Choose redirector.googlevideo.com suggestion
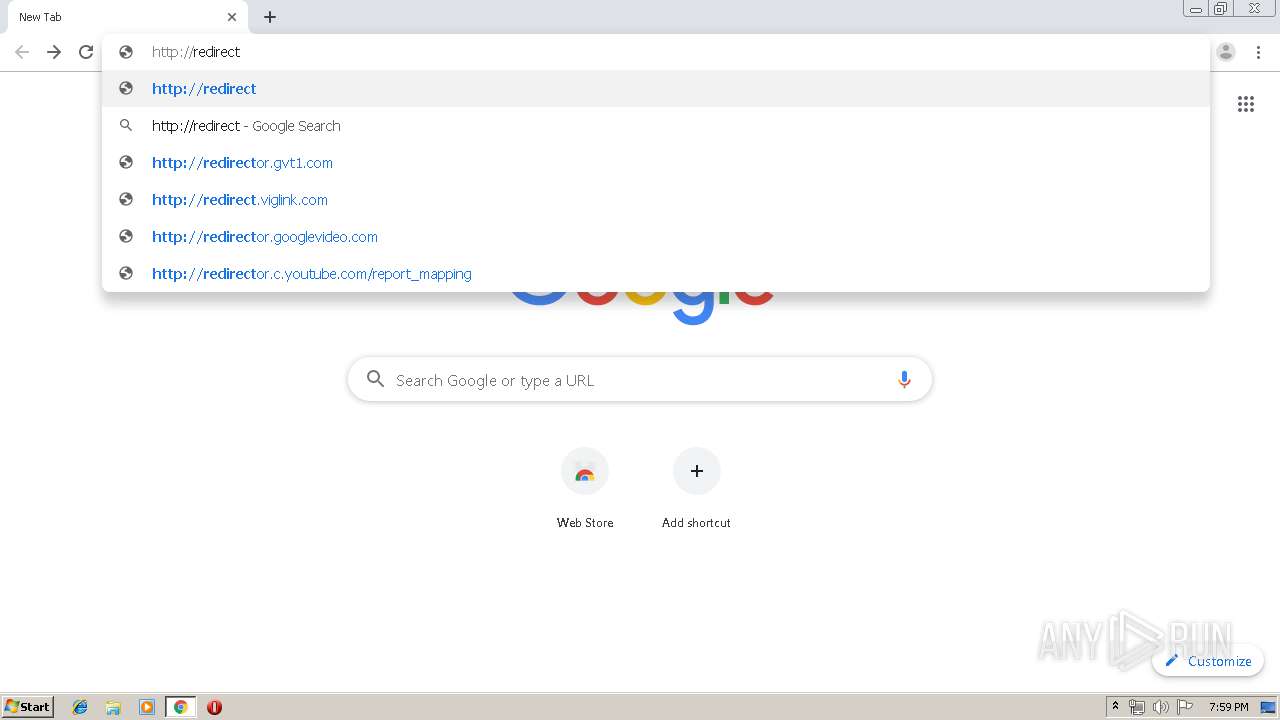 pyautogui.click(x=656, y=236)
